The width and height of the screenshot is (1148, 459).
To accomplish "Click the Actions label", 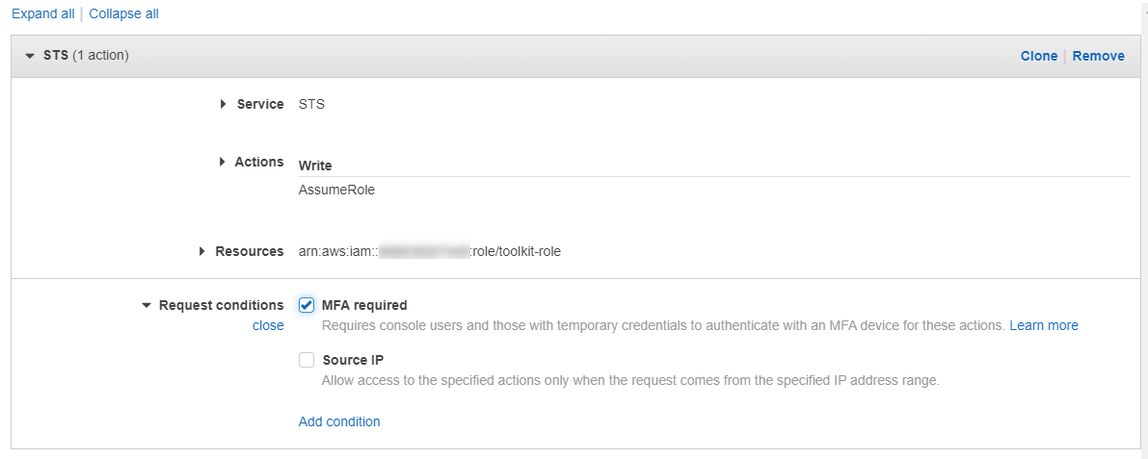I will tap(259, 162).
